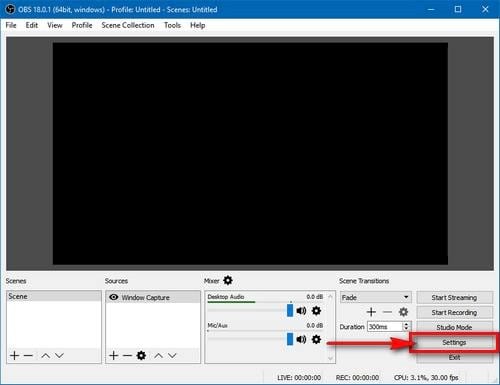
Task: Add a new scene with plus icon
Action: [x=14, y=356]
